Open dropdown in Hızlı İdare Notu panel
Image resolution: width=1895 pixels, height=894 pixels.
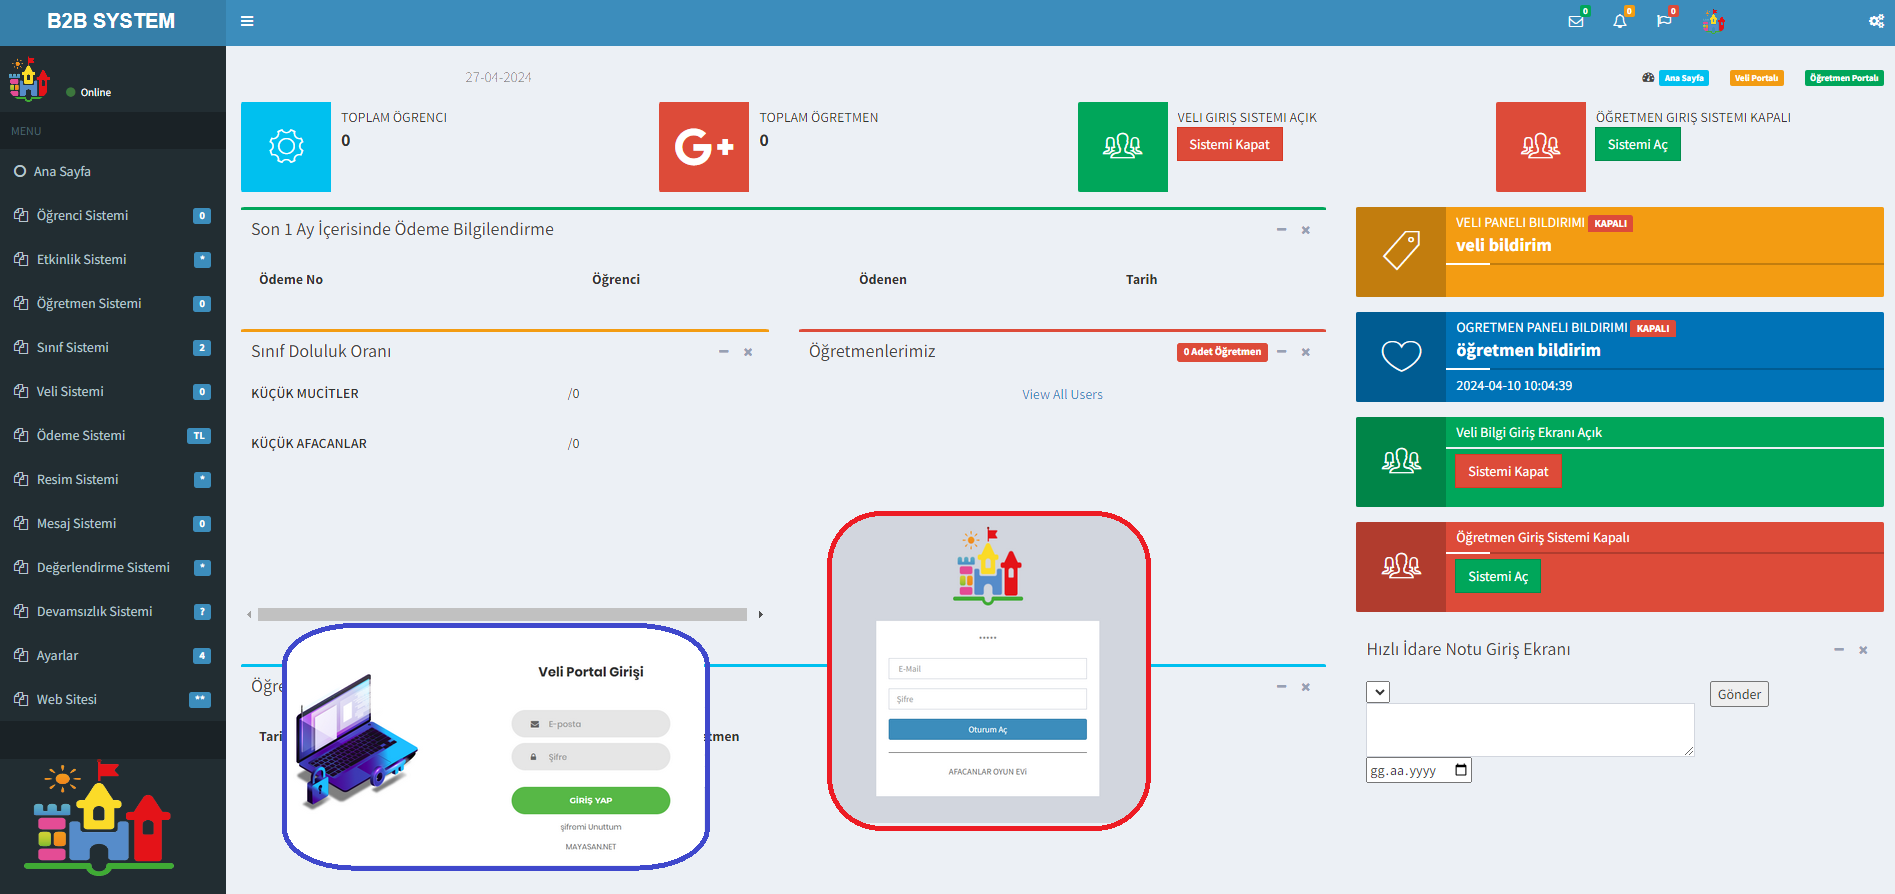(1378, 692)
